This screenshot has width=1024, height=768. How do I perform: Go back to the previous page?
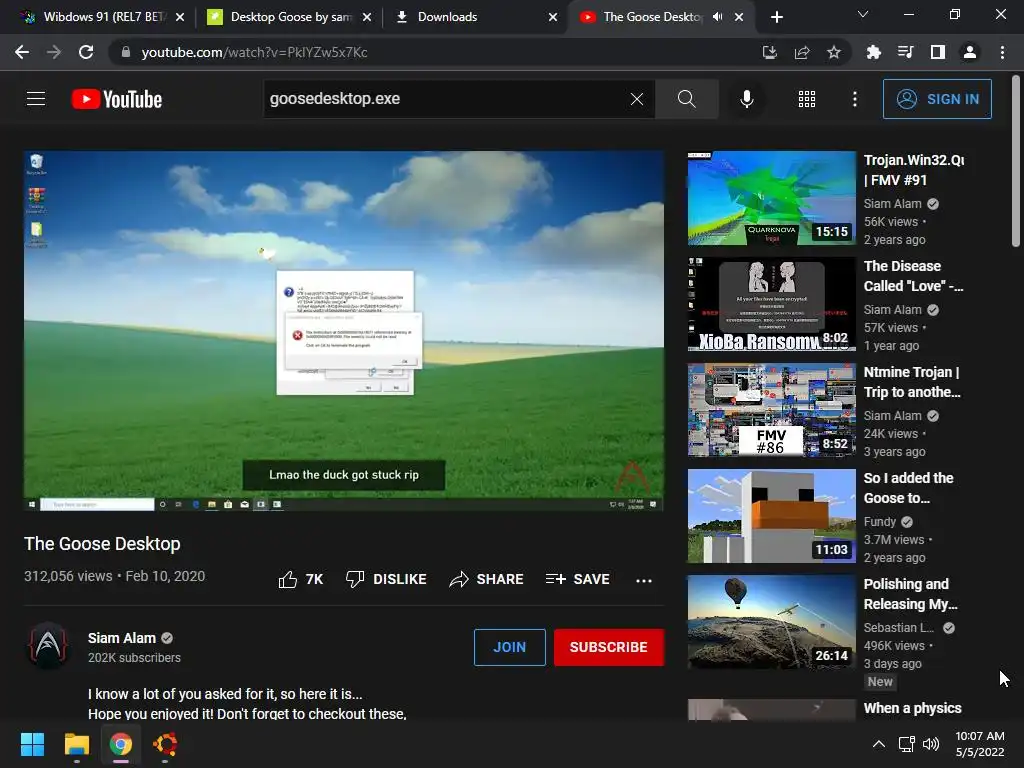coord(22,52)
